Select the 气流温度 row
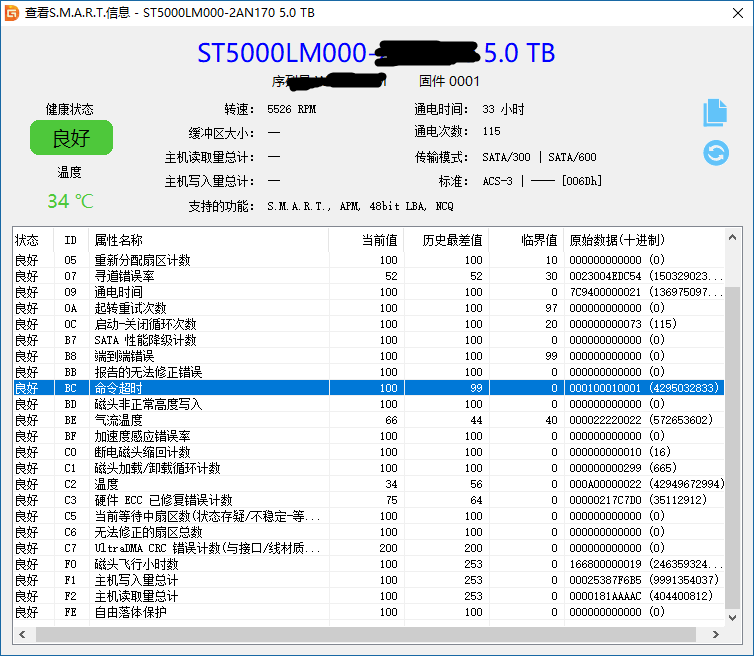This screenshot has width=754, height=656. (x=369, y=420)
